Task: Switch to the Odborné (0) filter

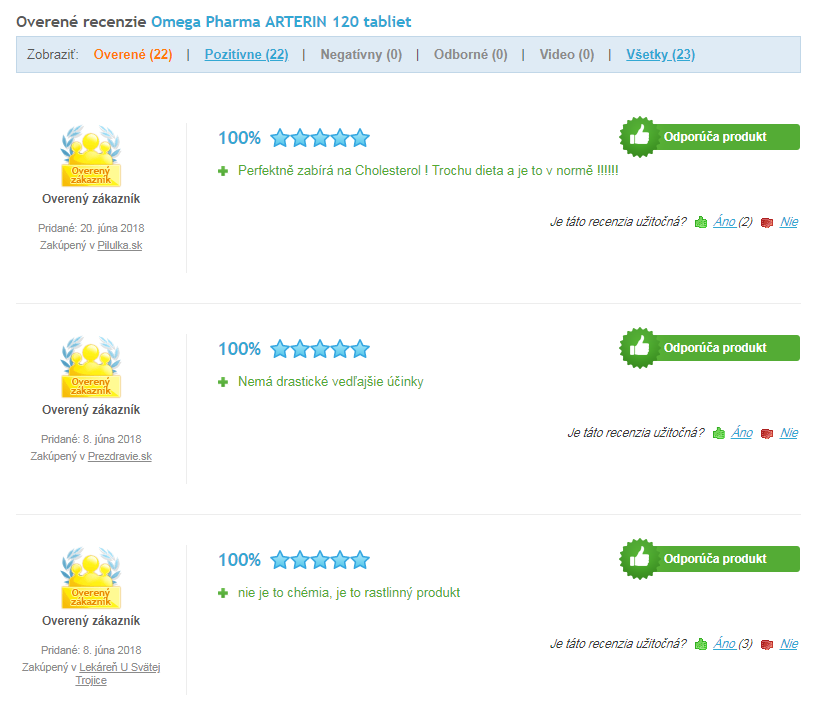Action: [470, 55]
